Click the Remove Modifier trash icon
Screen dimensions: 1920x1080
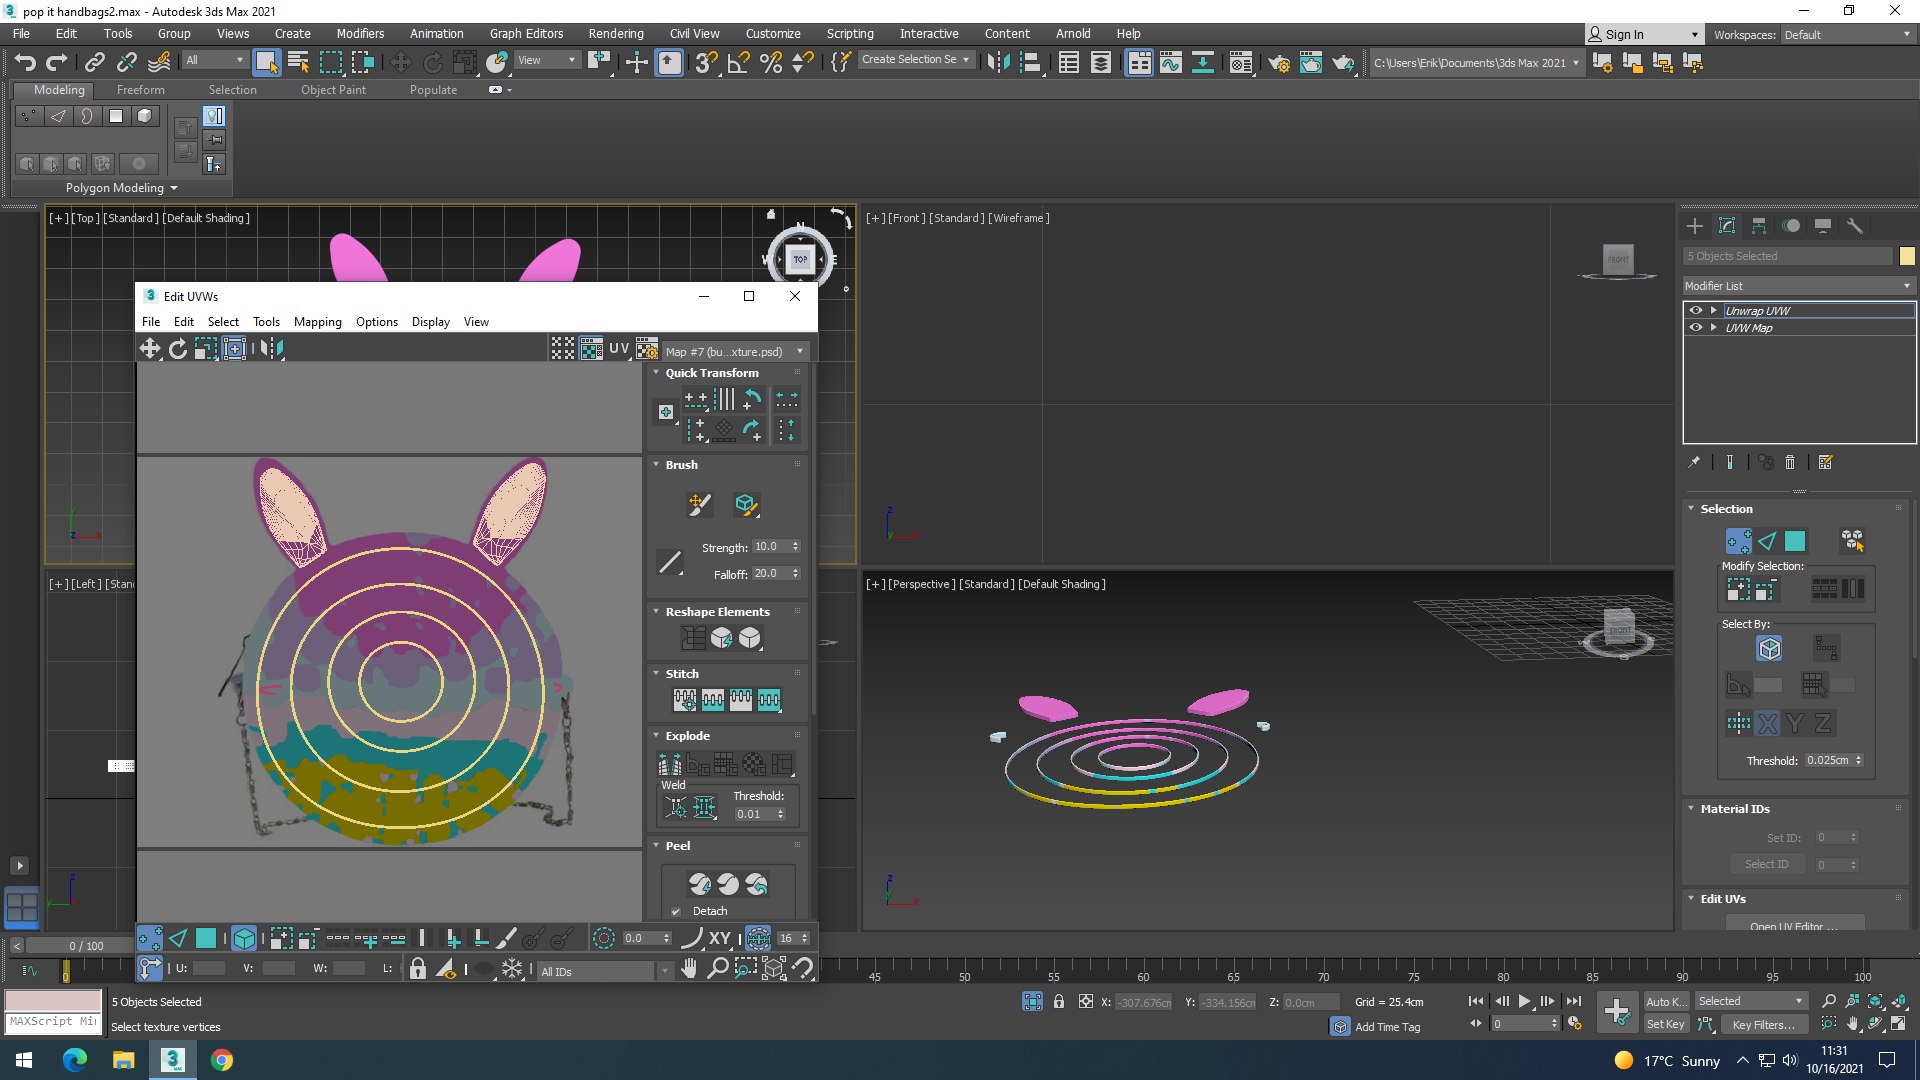pos(1790,462)
